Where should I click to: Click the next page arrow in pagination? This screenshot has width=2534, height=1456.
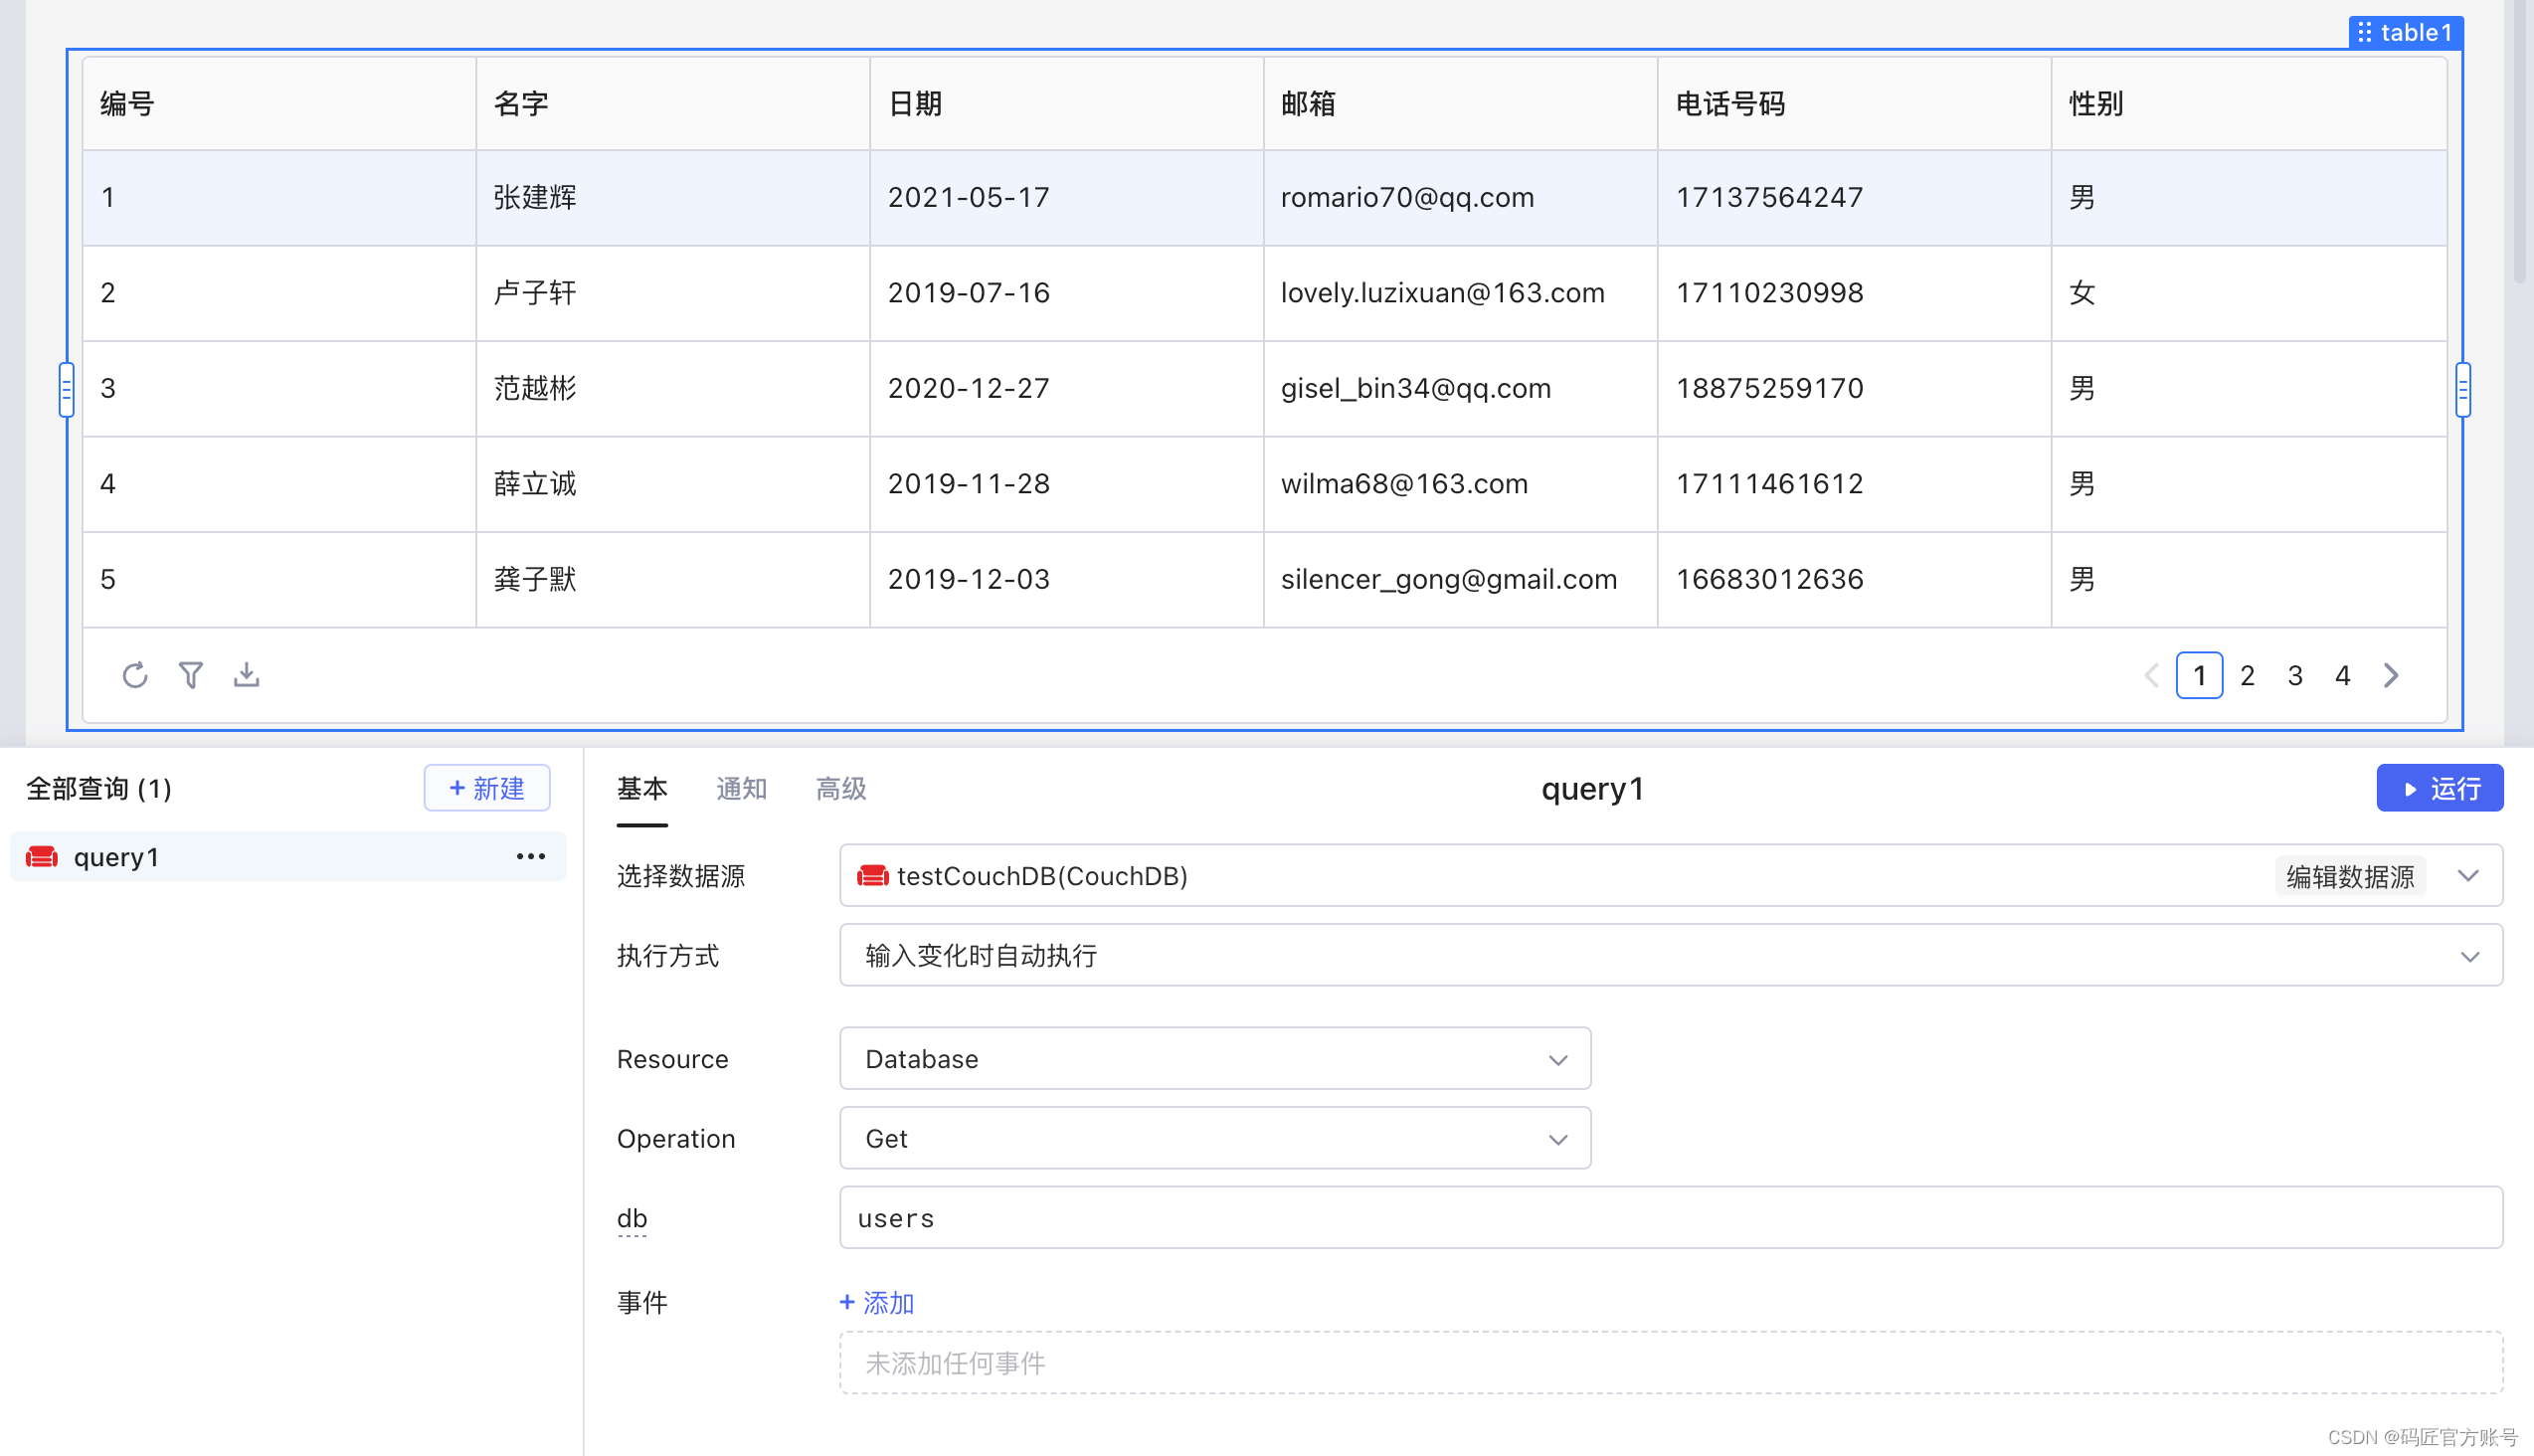[2391, 676]
